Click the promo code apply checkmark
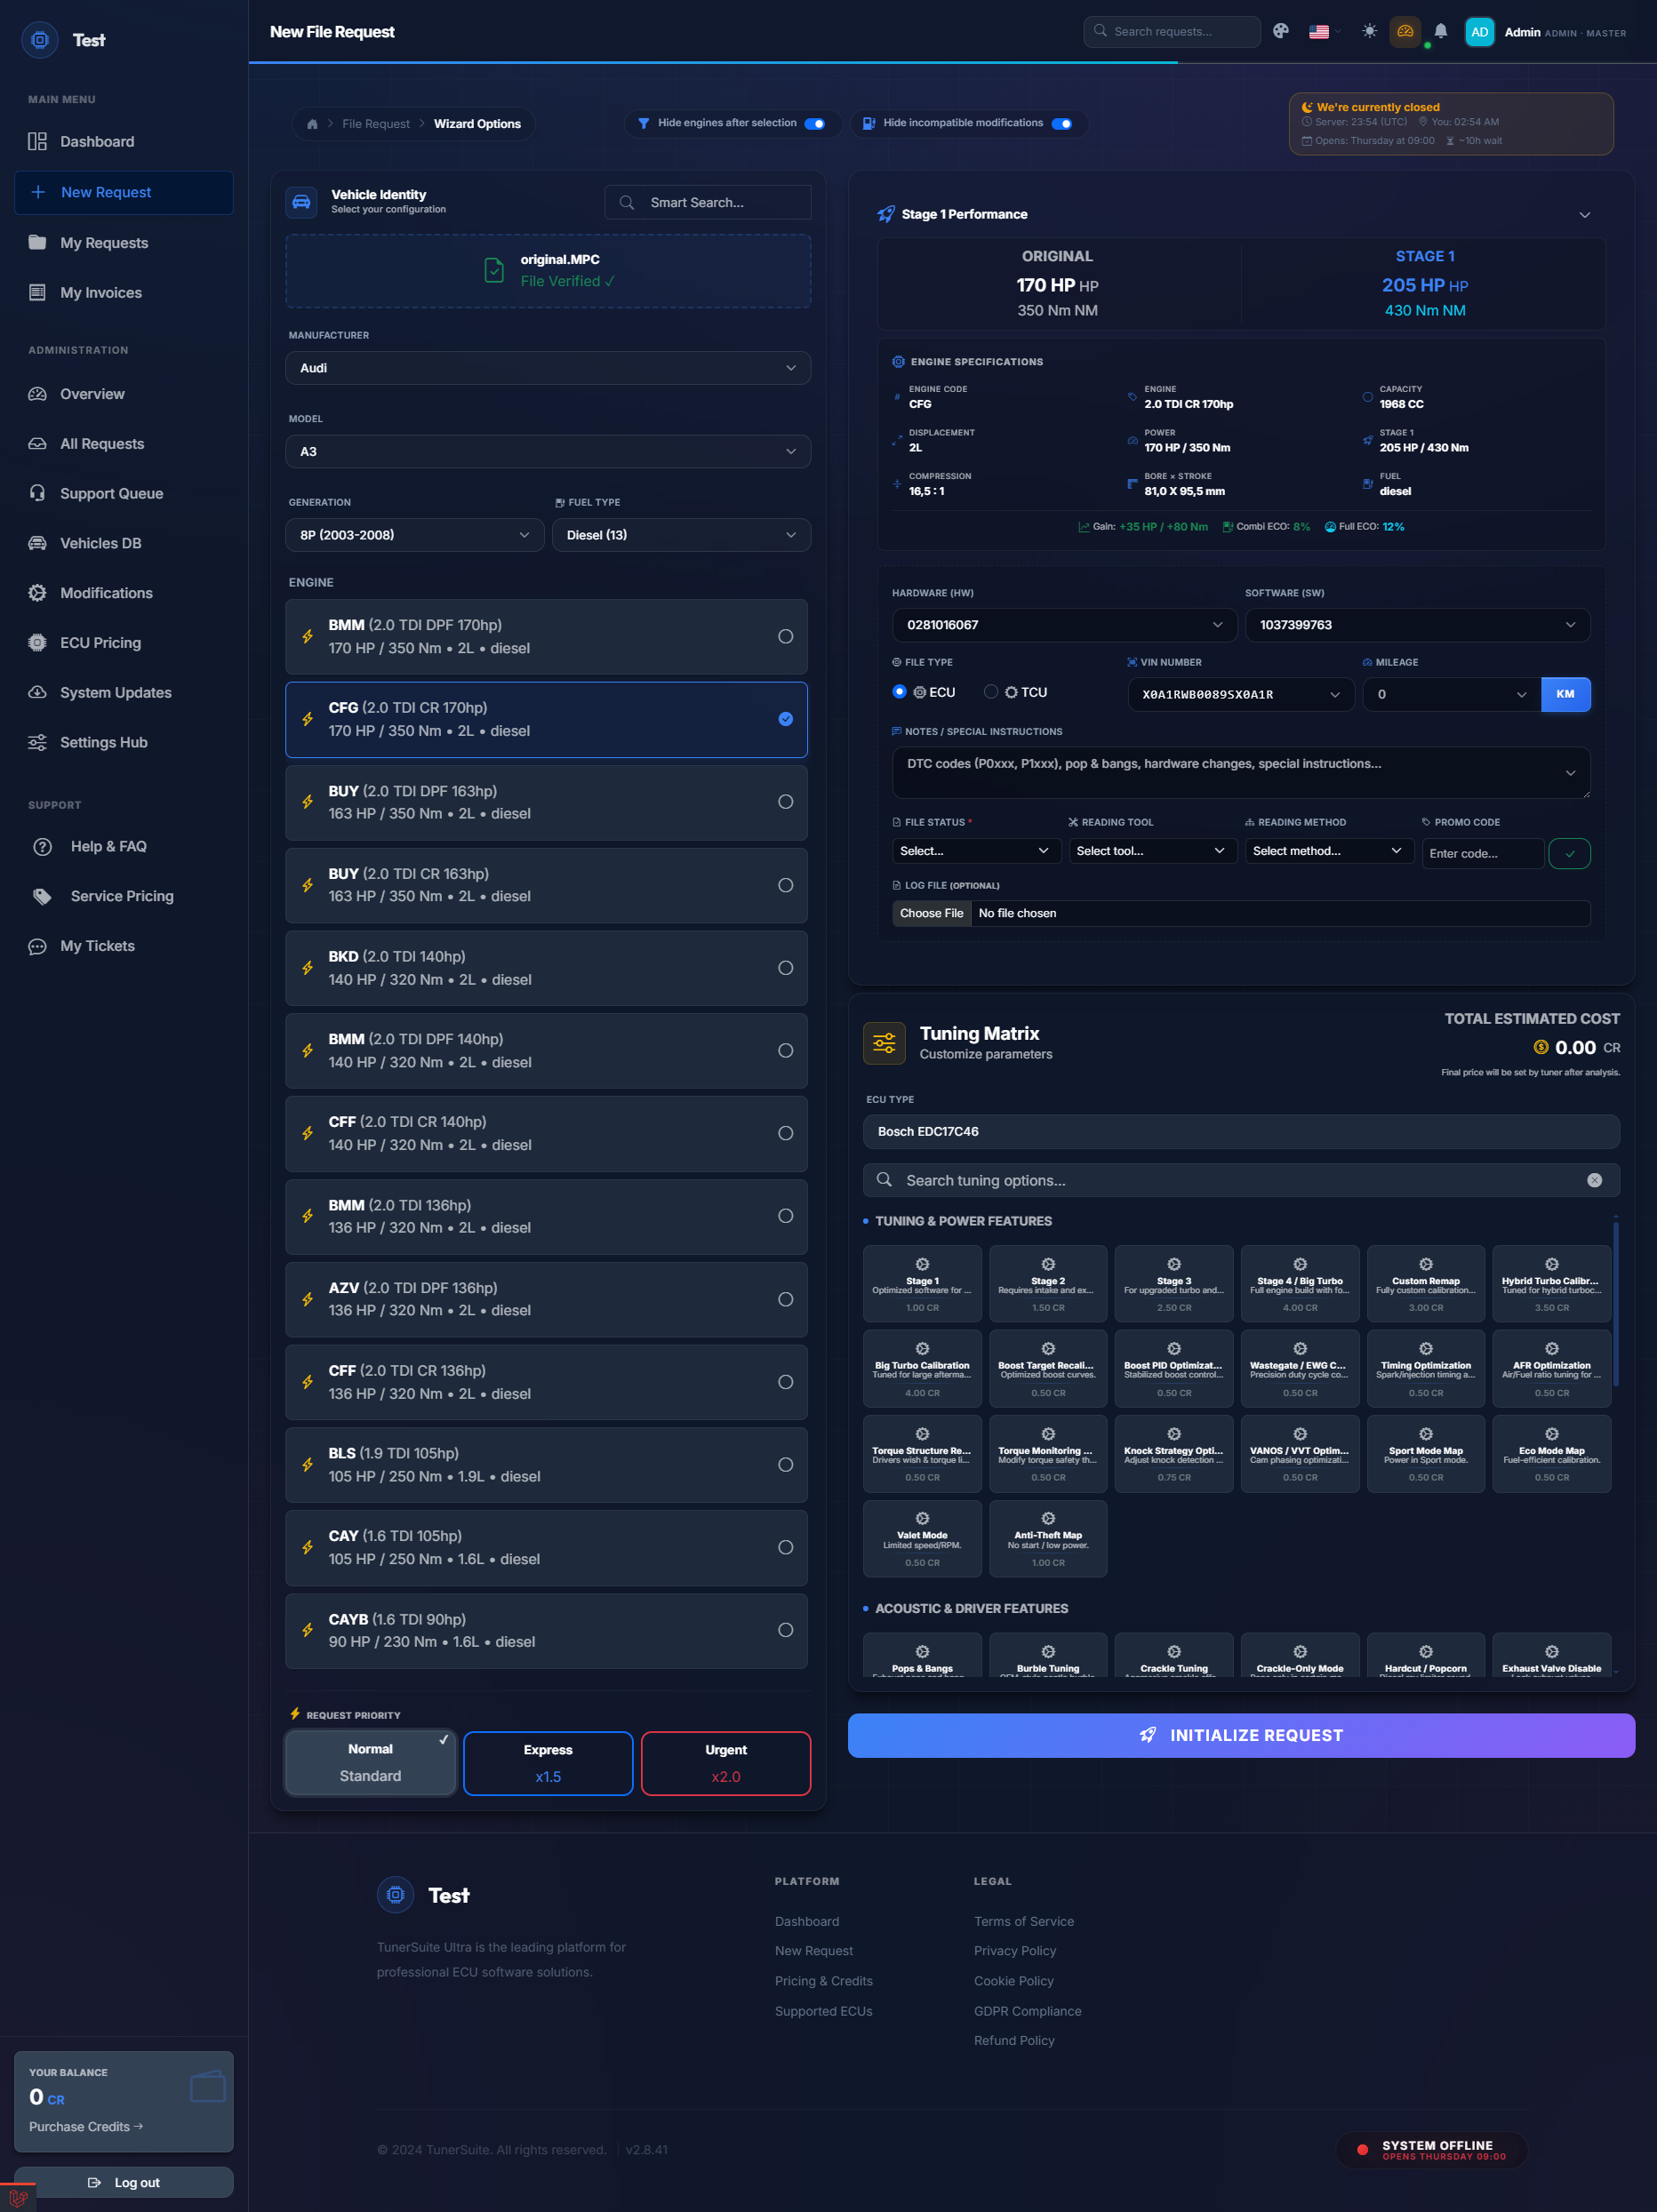Screen dimensions: 1657x2212 pyautogui.click(x=1569, y=853)
